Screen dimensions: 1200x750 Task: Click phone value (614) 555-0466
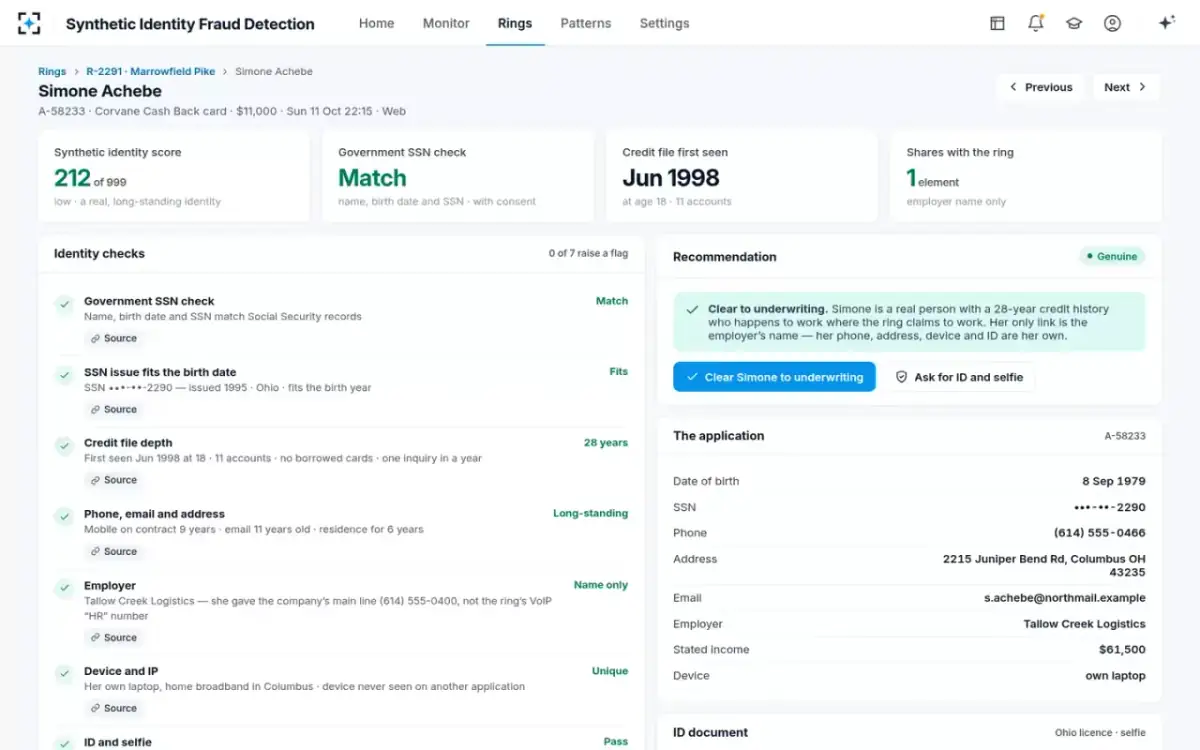[1100, 533]
